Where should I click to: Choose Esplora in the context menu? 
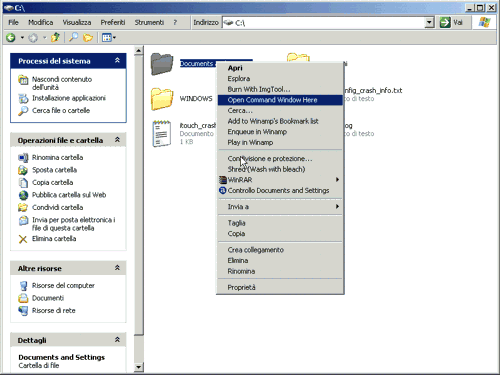click(280, 78)
